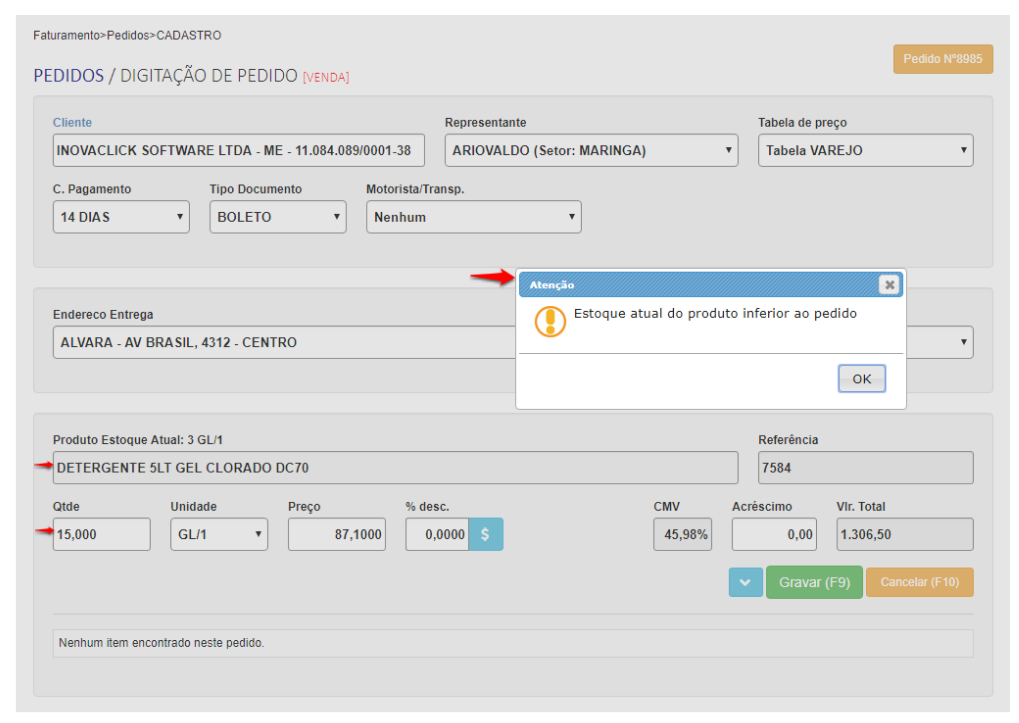Focus the Preço price field
Image resolution: width=1019 pixels, height=723 pixels.
click(336, 535)
